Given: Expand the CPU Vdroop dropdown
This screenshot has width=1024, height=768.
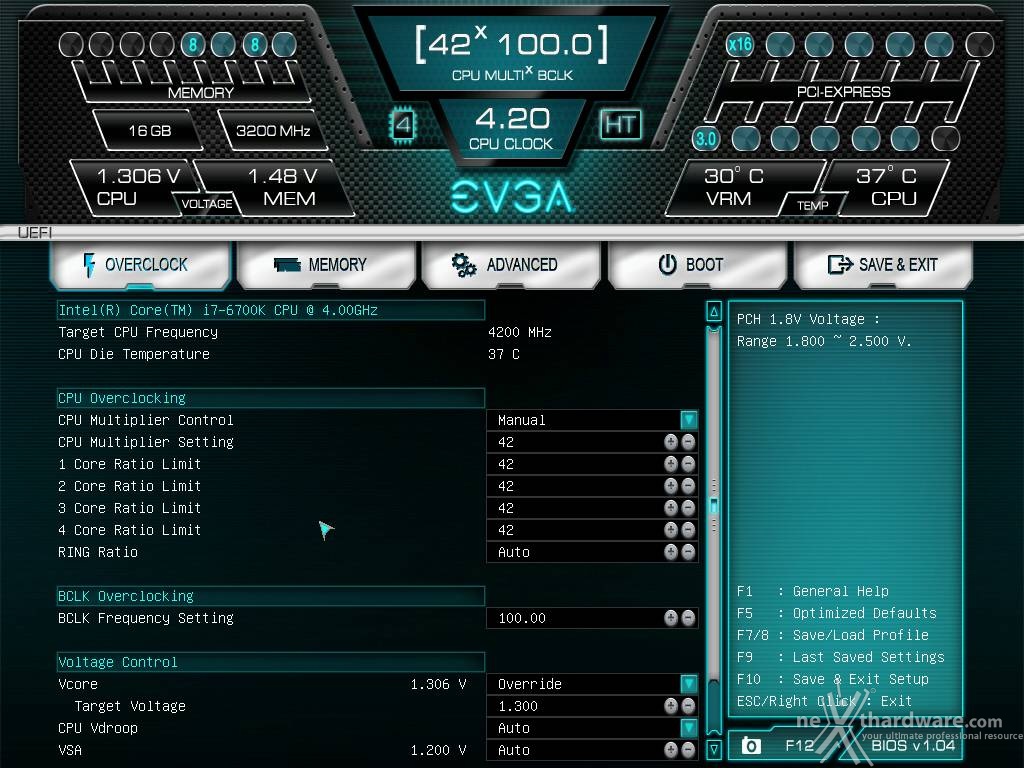Looking at the screenshot, I should 688,728.
